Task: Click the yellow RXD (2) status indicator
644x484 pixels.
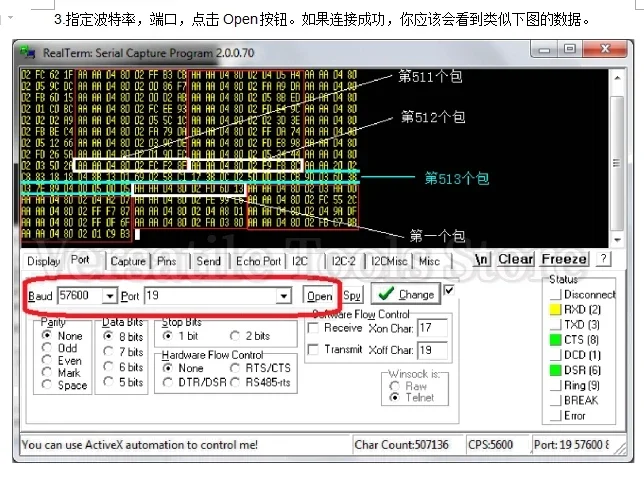Action: (555, 309)
